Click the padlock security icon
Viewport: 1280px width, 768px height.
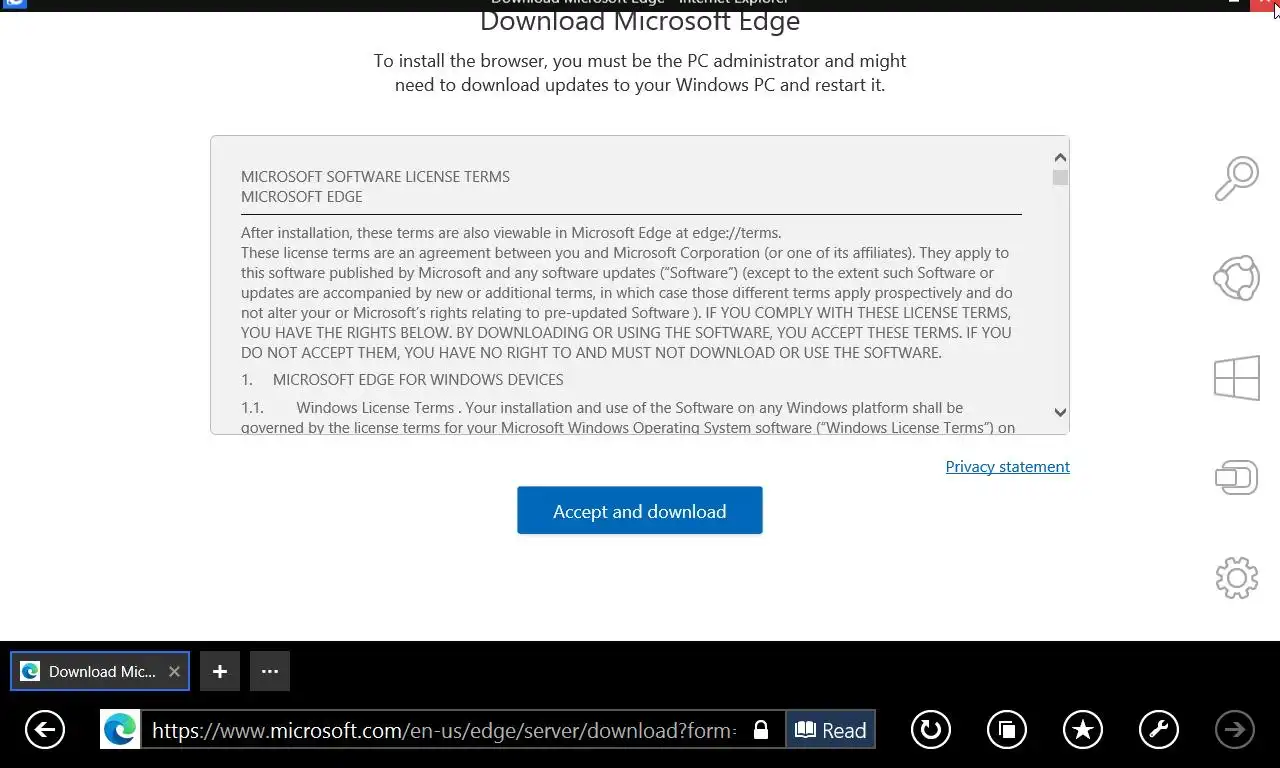(x=761, y=730)
